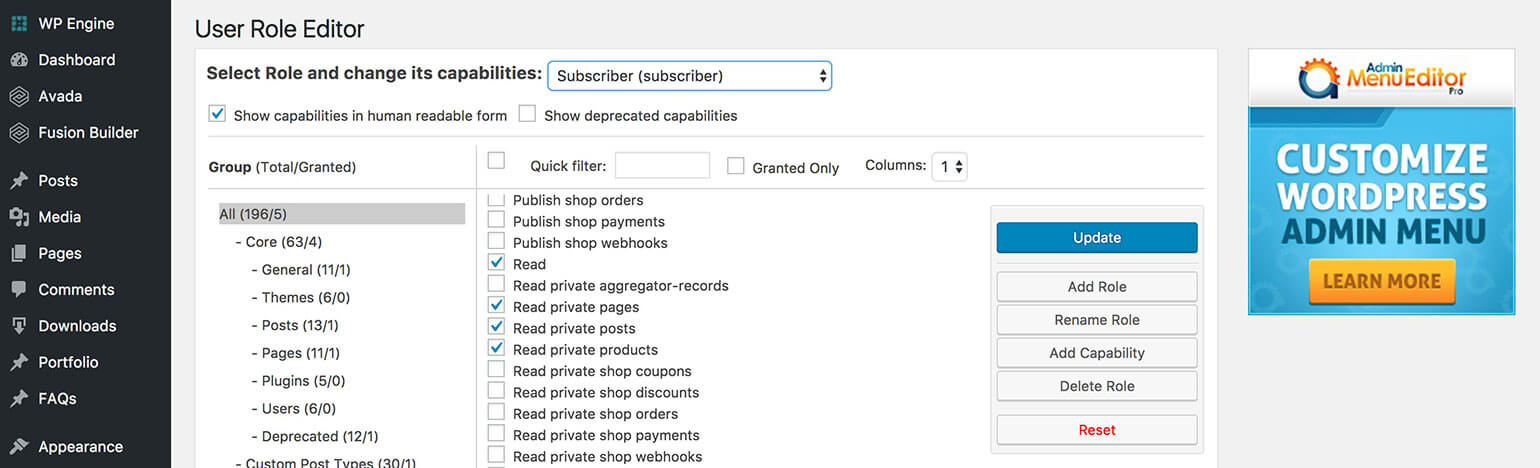This screenshot has height=468, width=1540.
Task: Click the Comments speech bubble icon
Action: point(19,290)
